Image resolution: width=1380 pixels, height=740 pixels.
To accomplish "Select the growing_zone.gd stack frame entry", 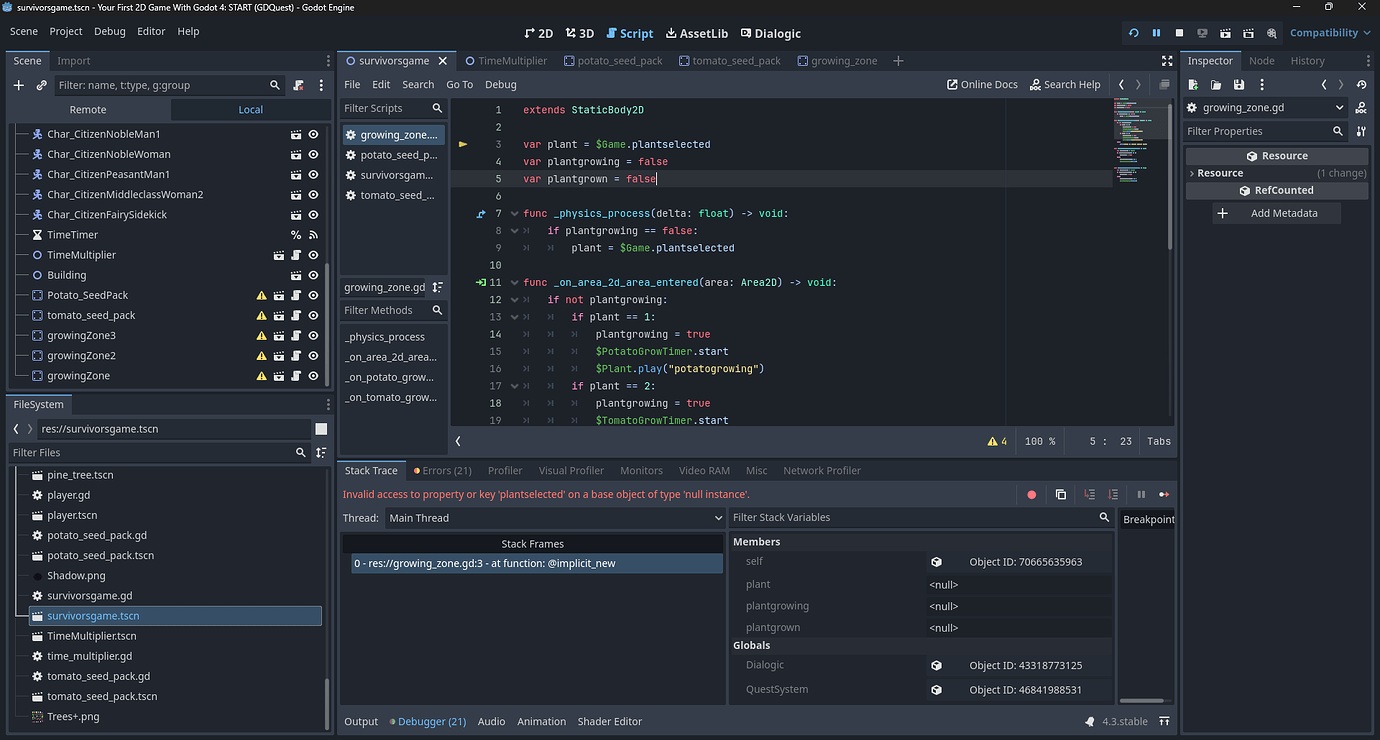I will pyautogui.click(x=533, y=563).
